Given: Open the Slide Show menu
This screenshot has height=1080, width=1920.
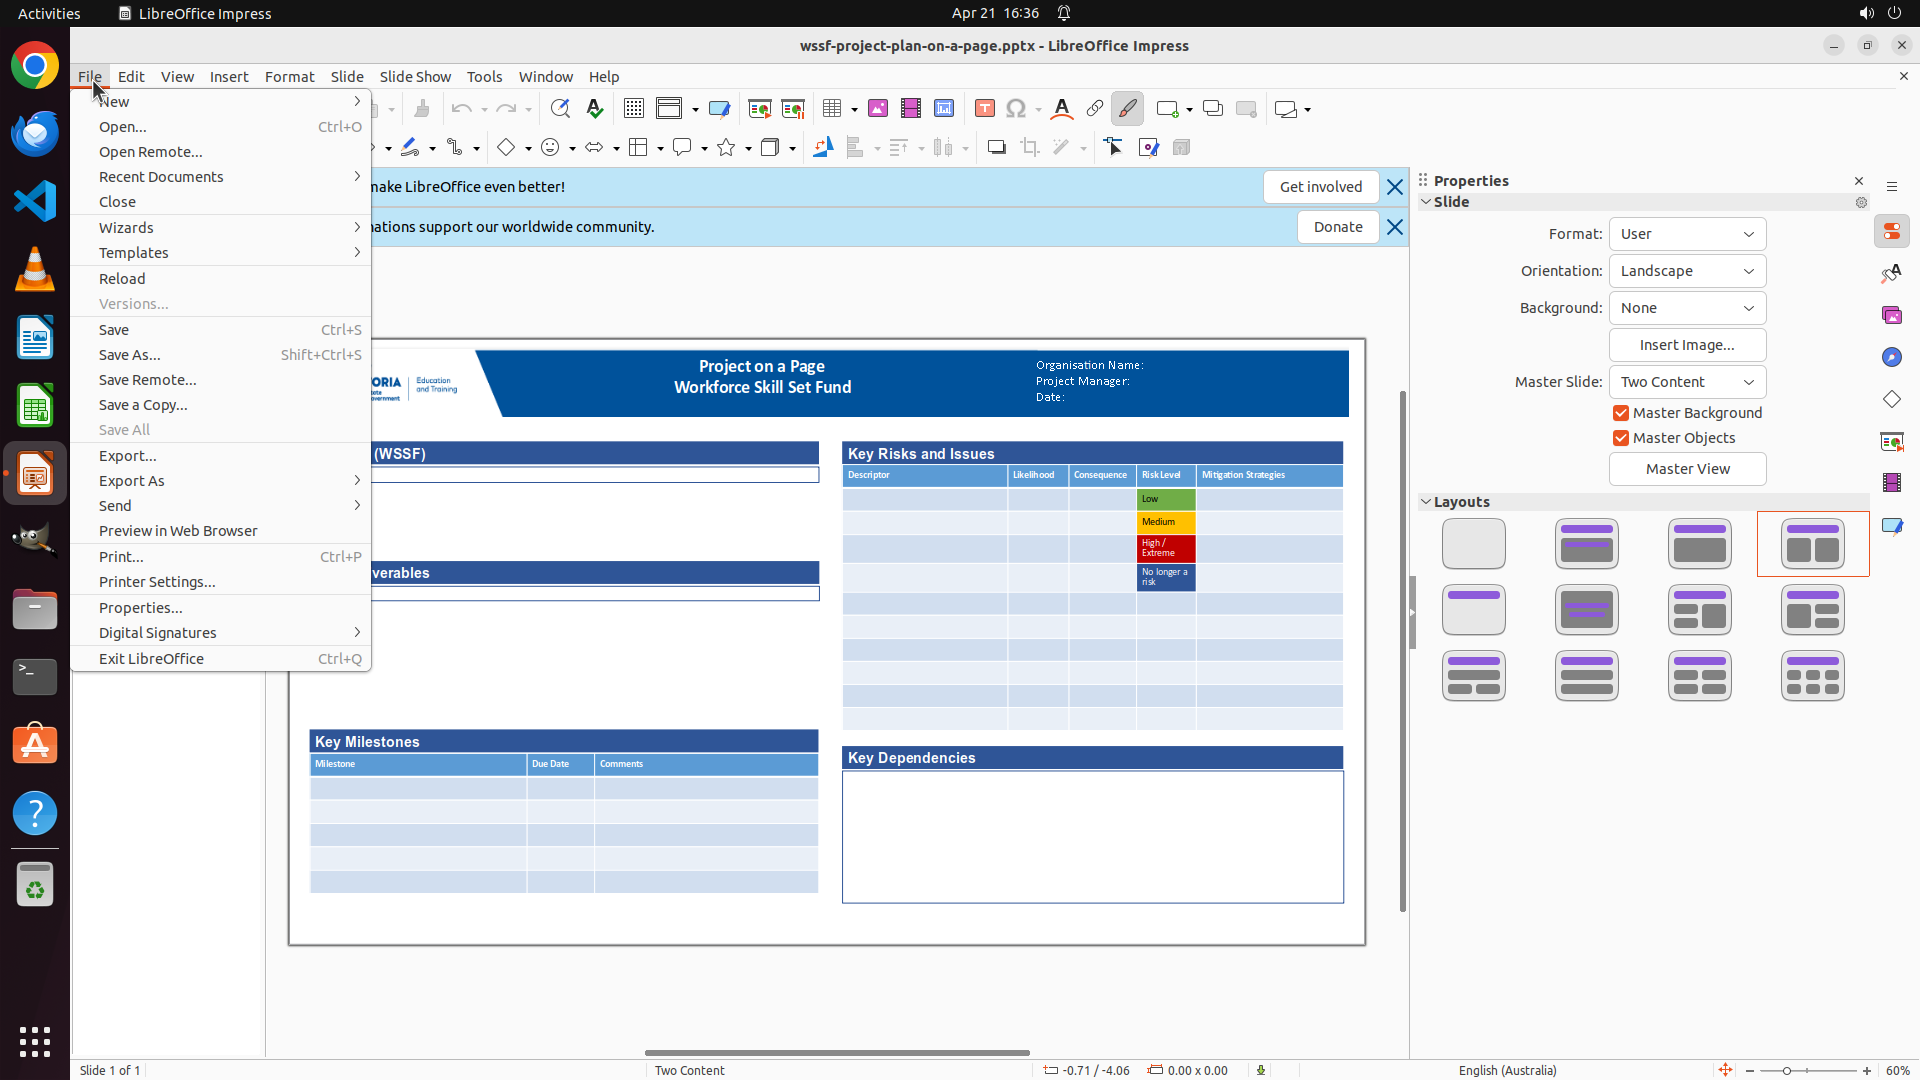Looking at the screenshot, I should coord(414,77).
